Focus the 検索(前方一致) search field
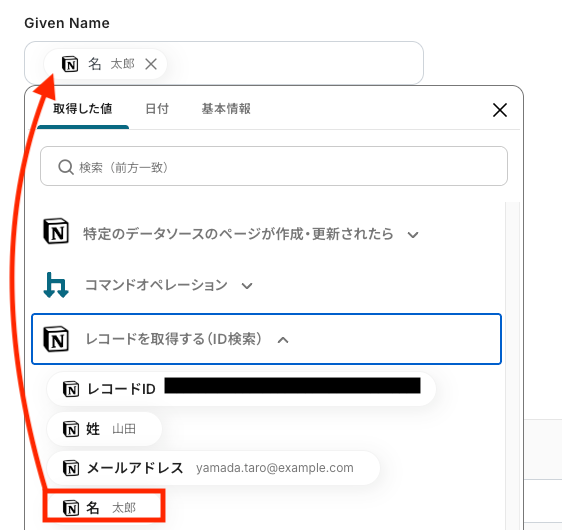Image resolution: width=562 pixels, height=530 pixels. pos(274,166)
